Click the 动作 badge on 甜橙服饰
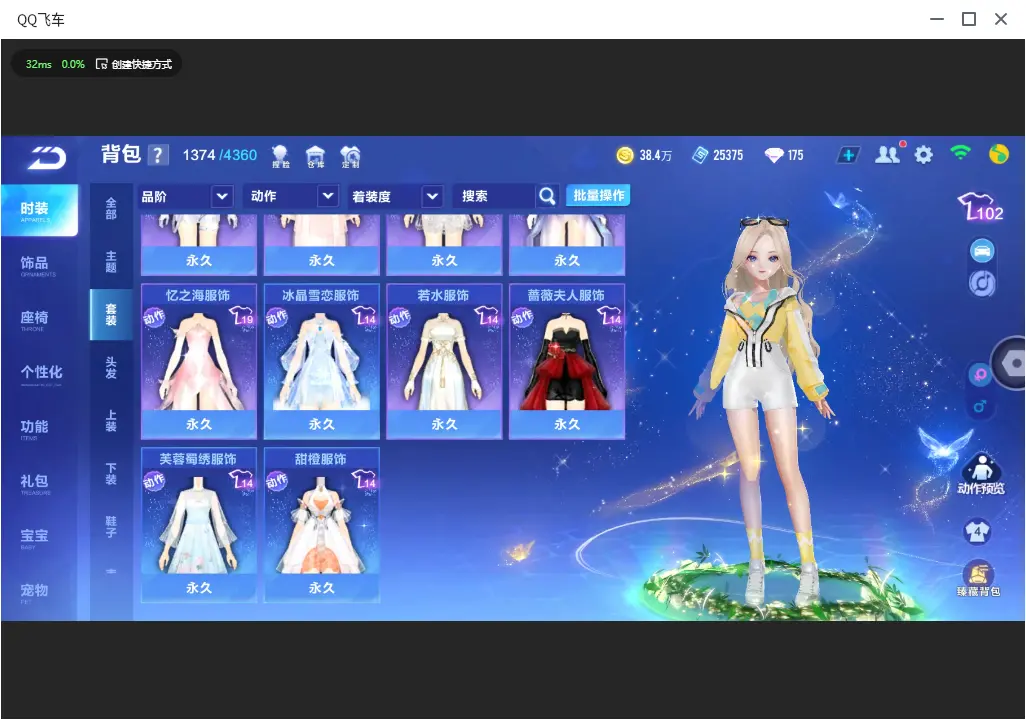 pos(277,482)
